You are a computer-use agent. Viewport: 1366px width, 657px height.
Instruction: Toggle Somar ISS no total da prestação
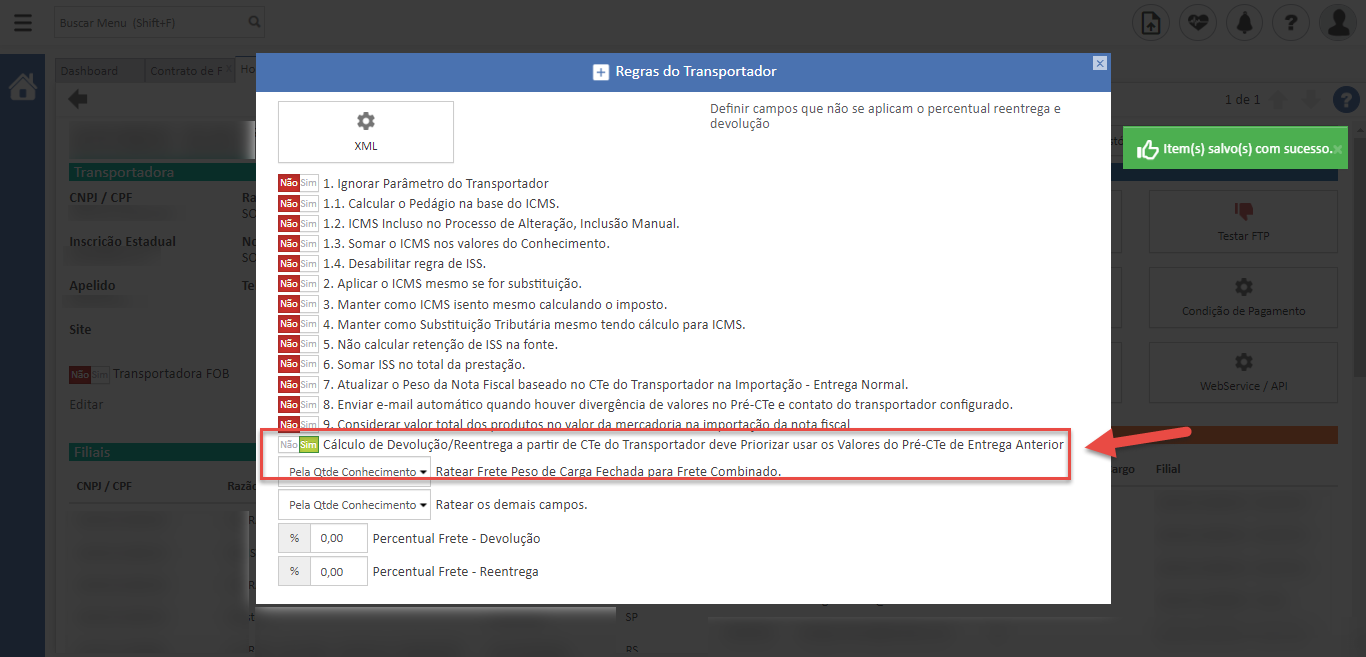[298, 364]
